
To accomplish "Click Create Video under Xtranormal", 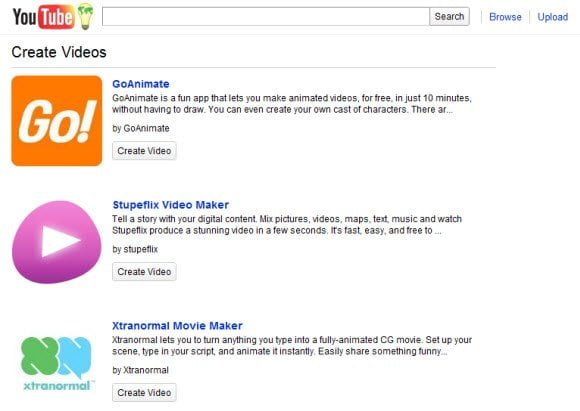I will click(x=144, y=393).
